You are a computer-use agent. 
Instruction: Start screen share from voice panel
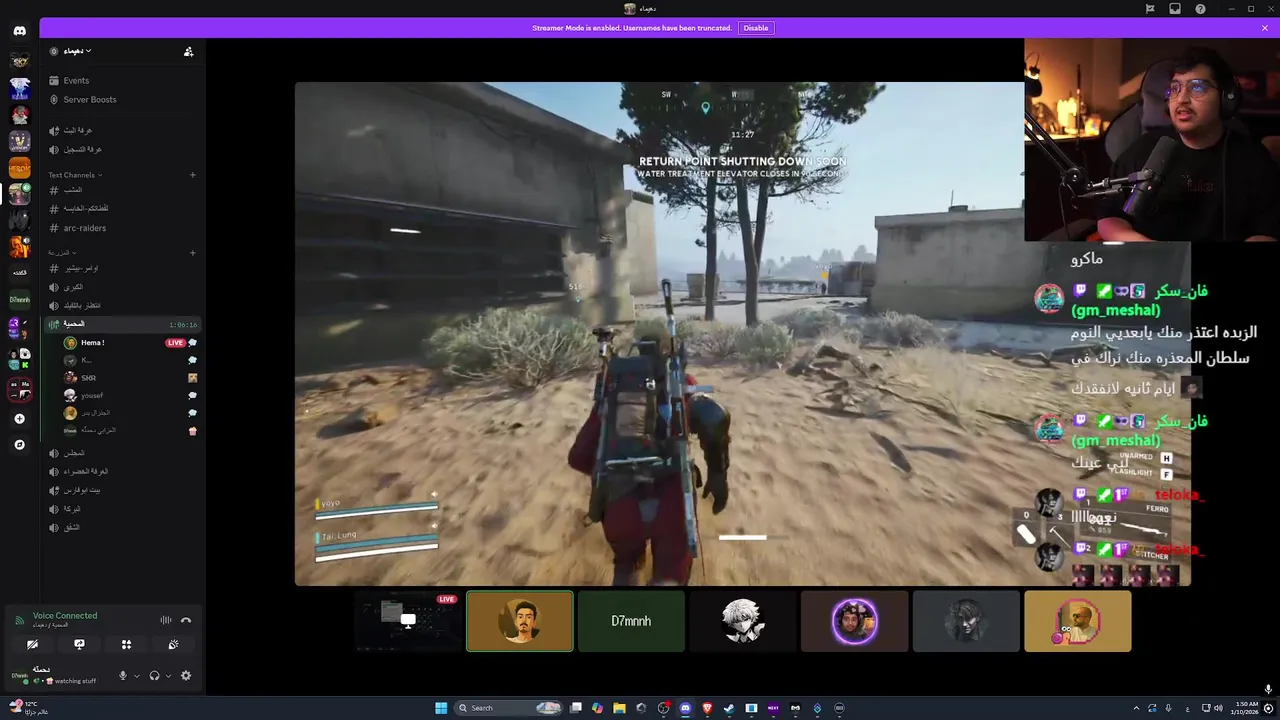79,645
